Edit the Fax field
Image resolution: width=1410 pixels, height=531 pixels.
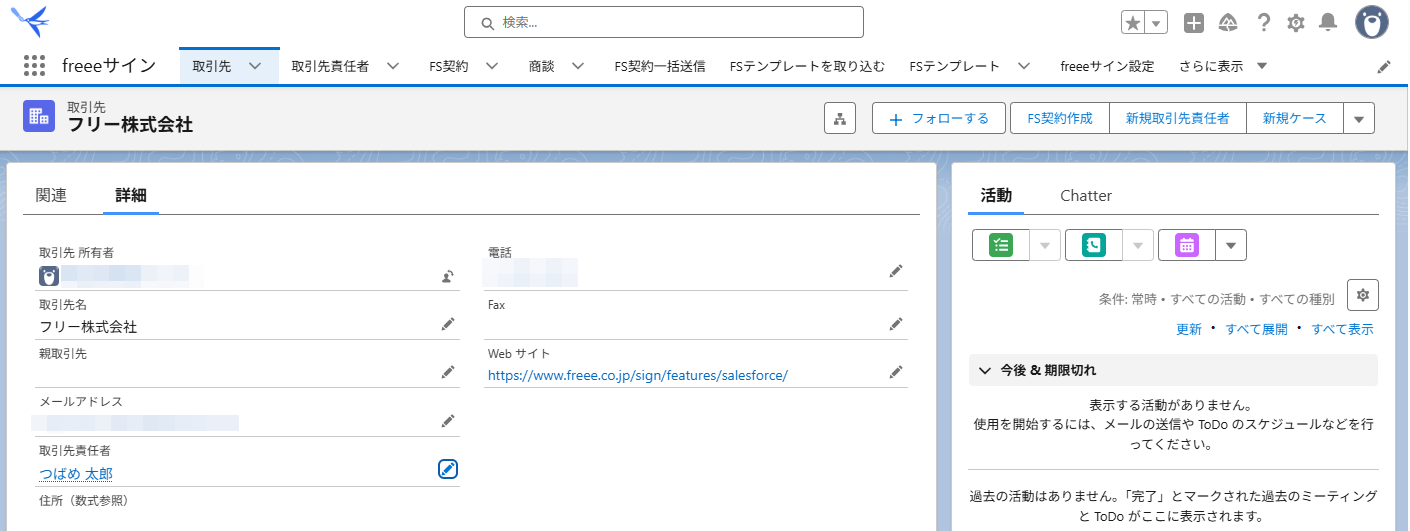896,324
